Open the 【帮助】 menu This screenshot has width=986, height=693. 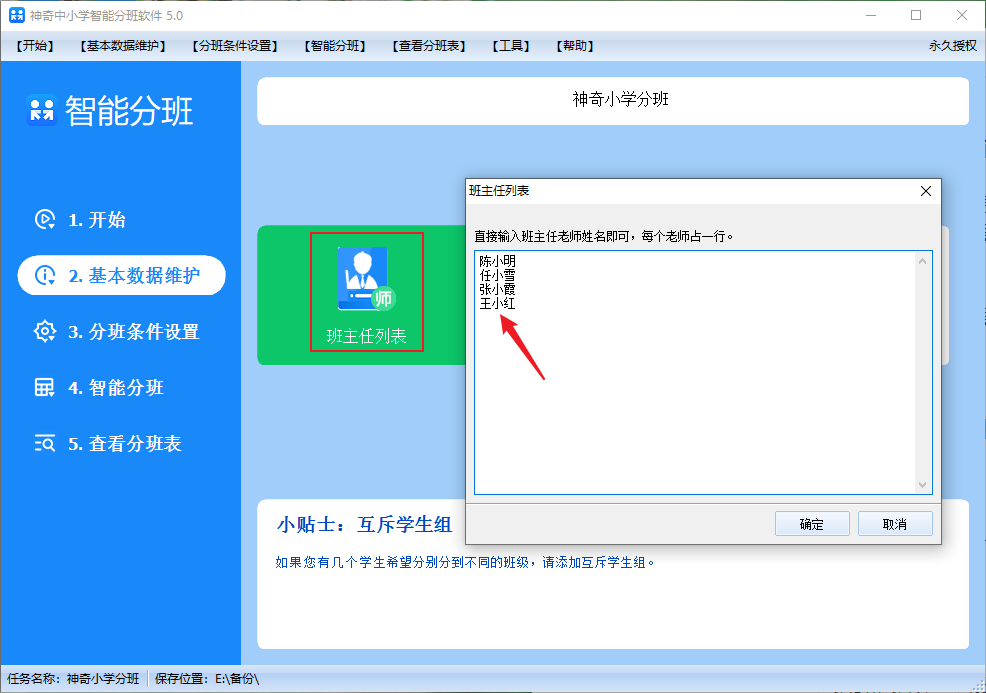pos(575,46)
